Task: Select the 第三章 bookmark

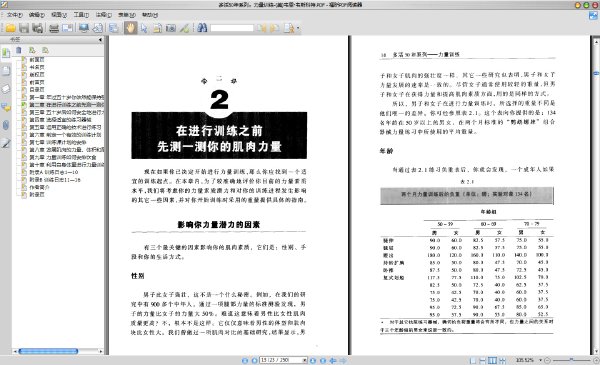Action: 67,112
